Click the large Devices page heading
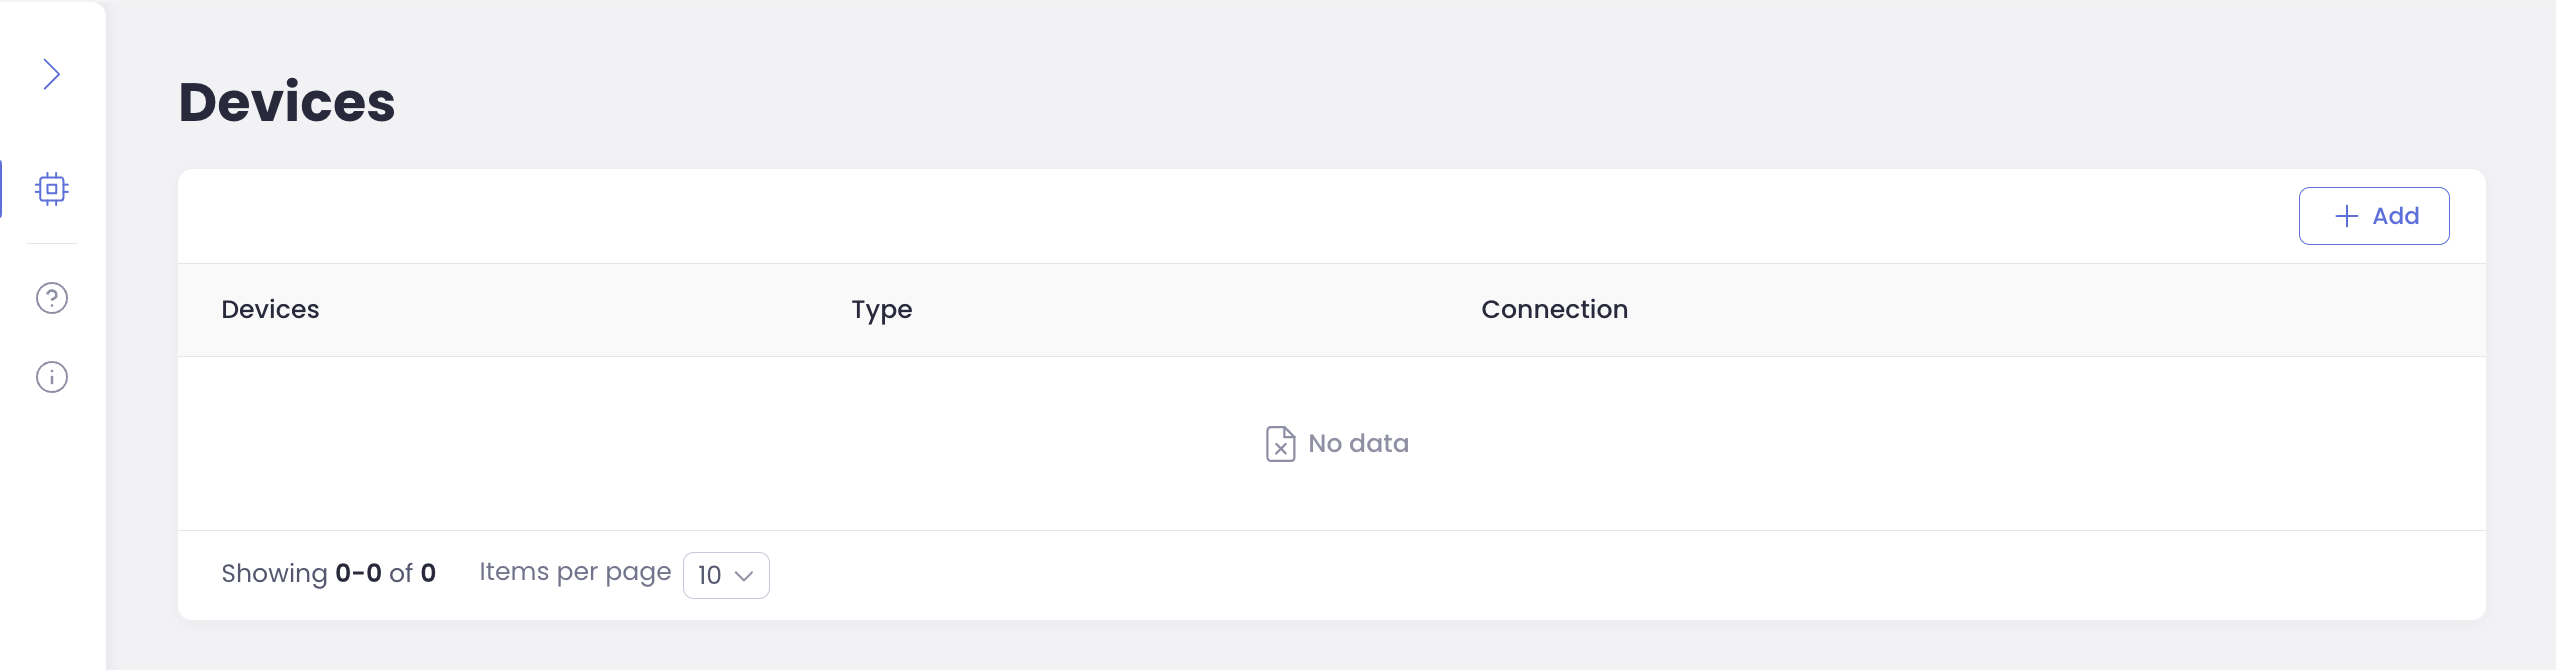The height and width of the screenshot is (670, 2556). pyautogui.click(x=287, y=102)
